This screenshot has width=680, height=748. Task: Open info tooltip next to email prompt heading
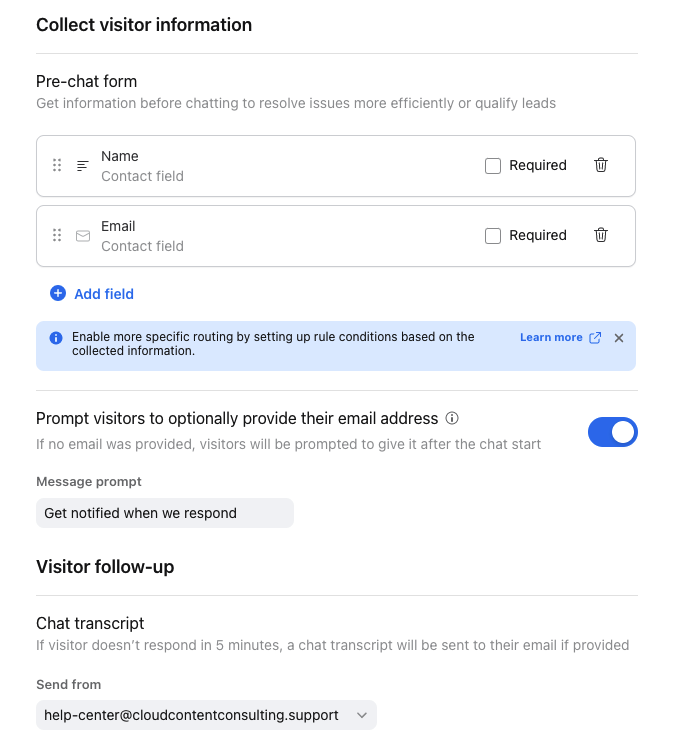(x=452, y=418)
